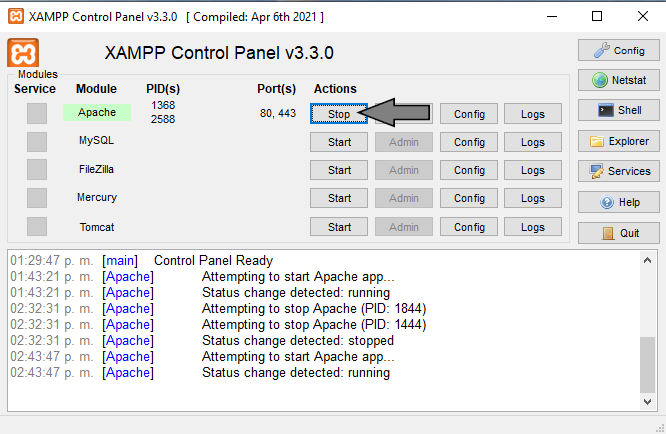Minimize the XAMPP window
Viewport: 666px width, 434px height.
point(552,17)
